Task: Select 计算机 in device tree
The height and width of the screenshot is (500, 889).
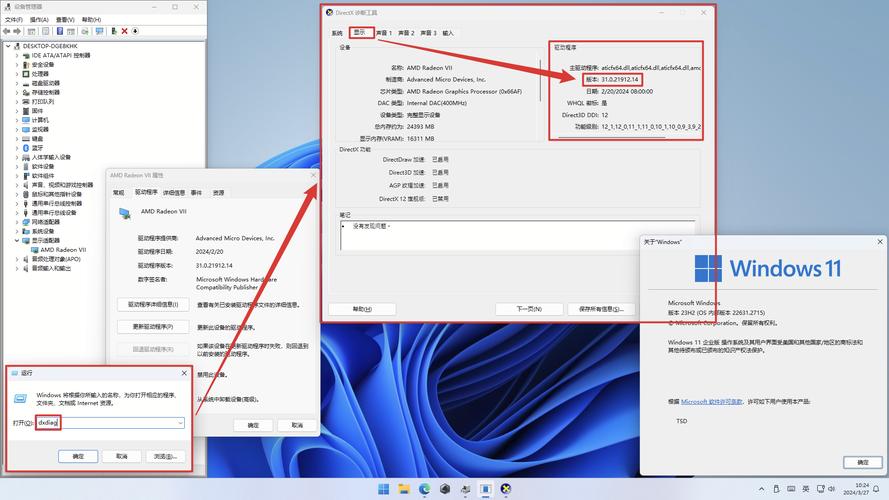Action: [40, 120]
